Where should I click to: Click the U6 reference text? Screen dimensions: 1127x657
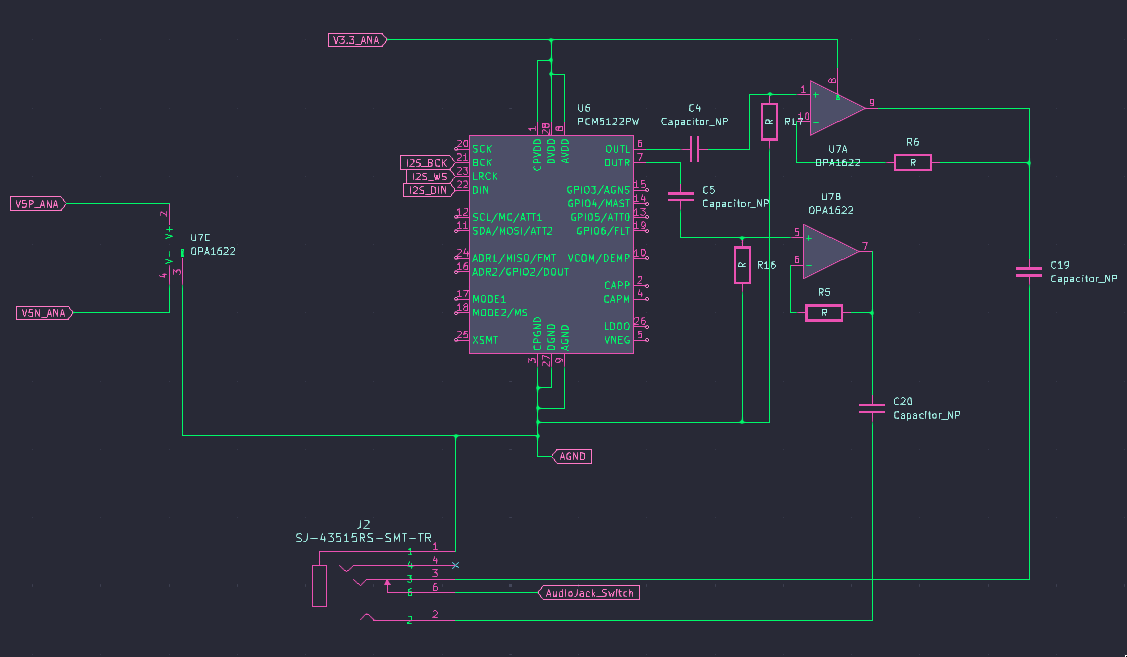(x=584, y=108)
